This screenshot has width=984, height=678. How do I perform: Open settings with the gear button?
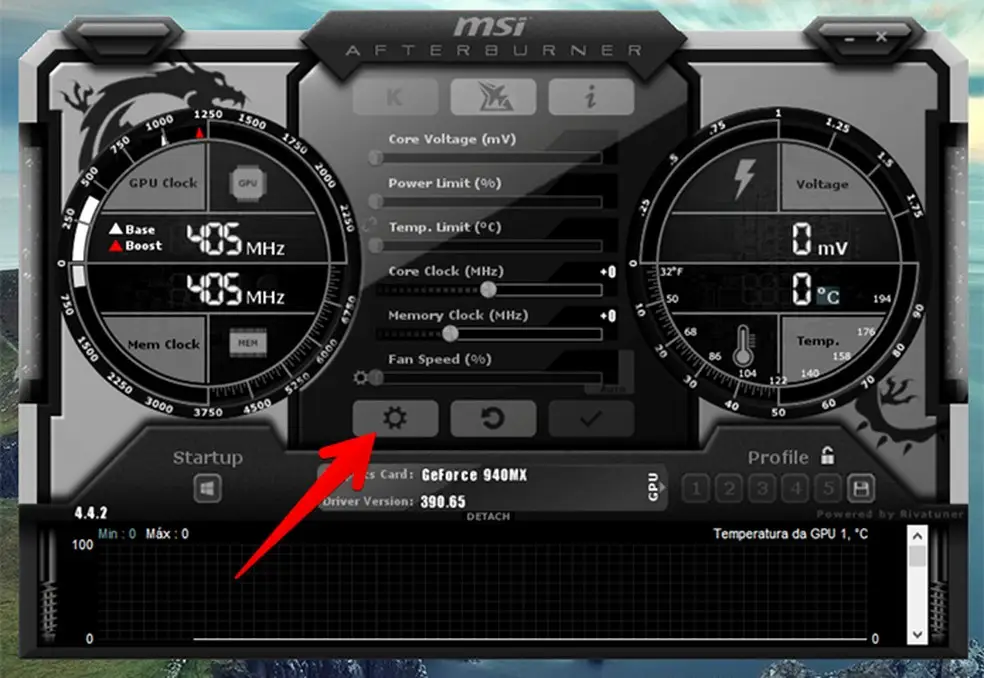[x=394, y=419]
